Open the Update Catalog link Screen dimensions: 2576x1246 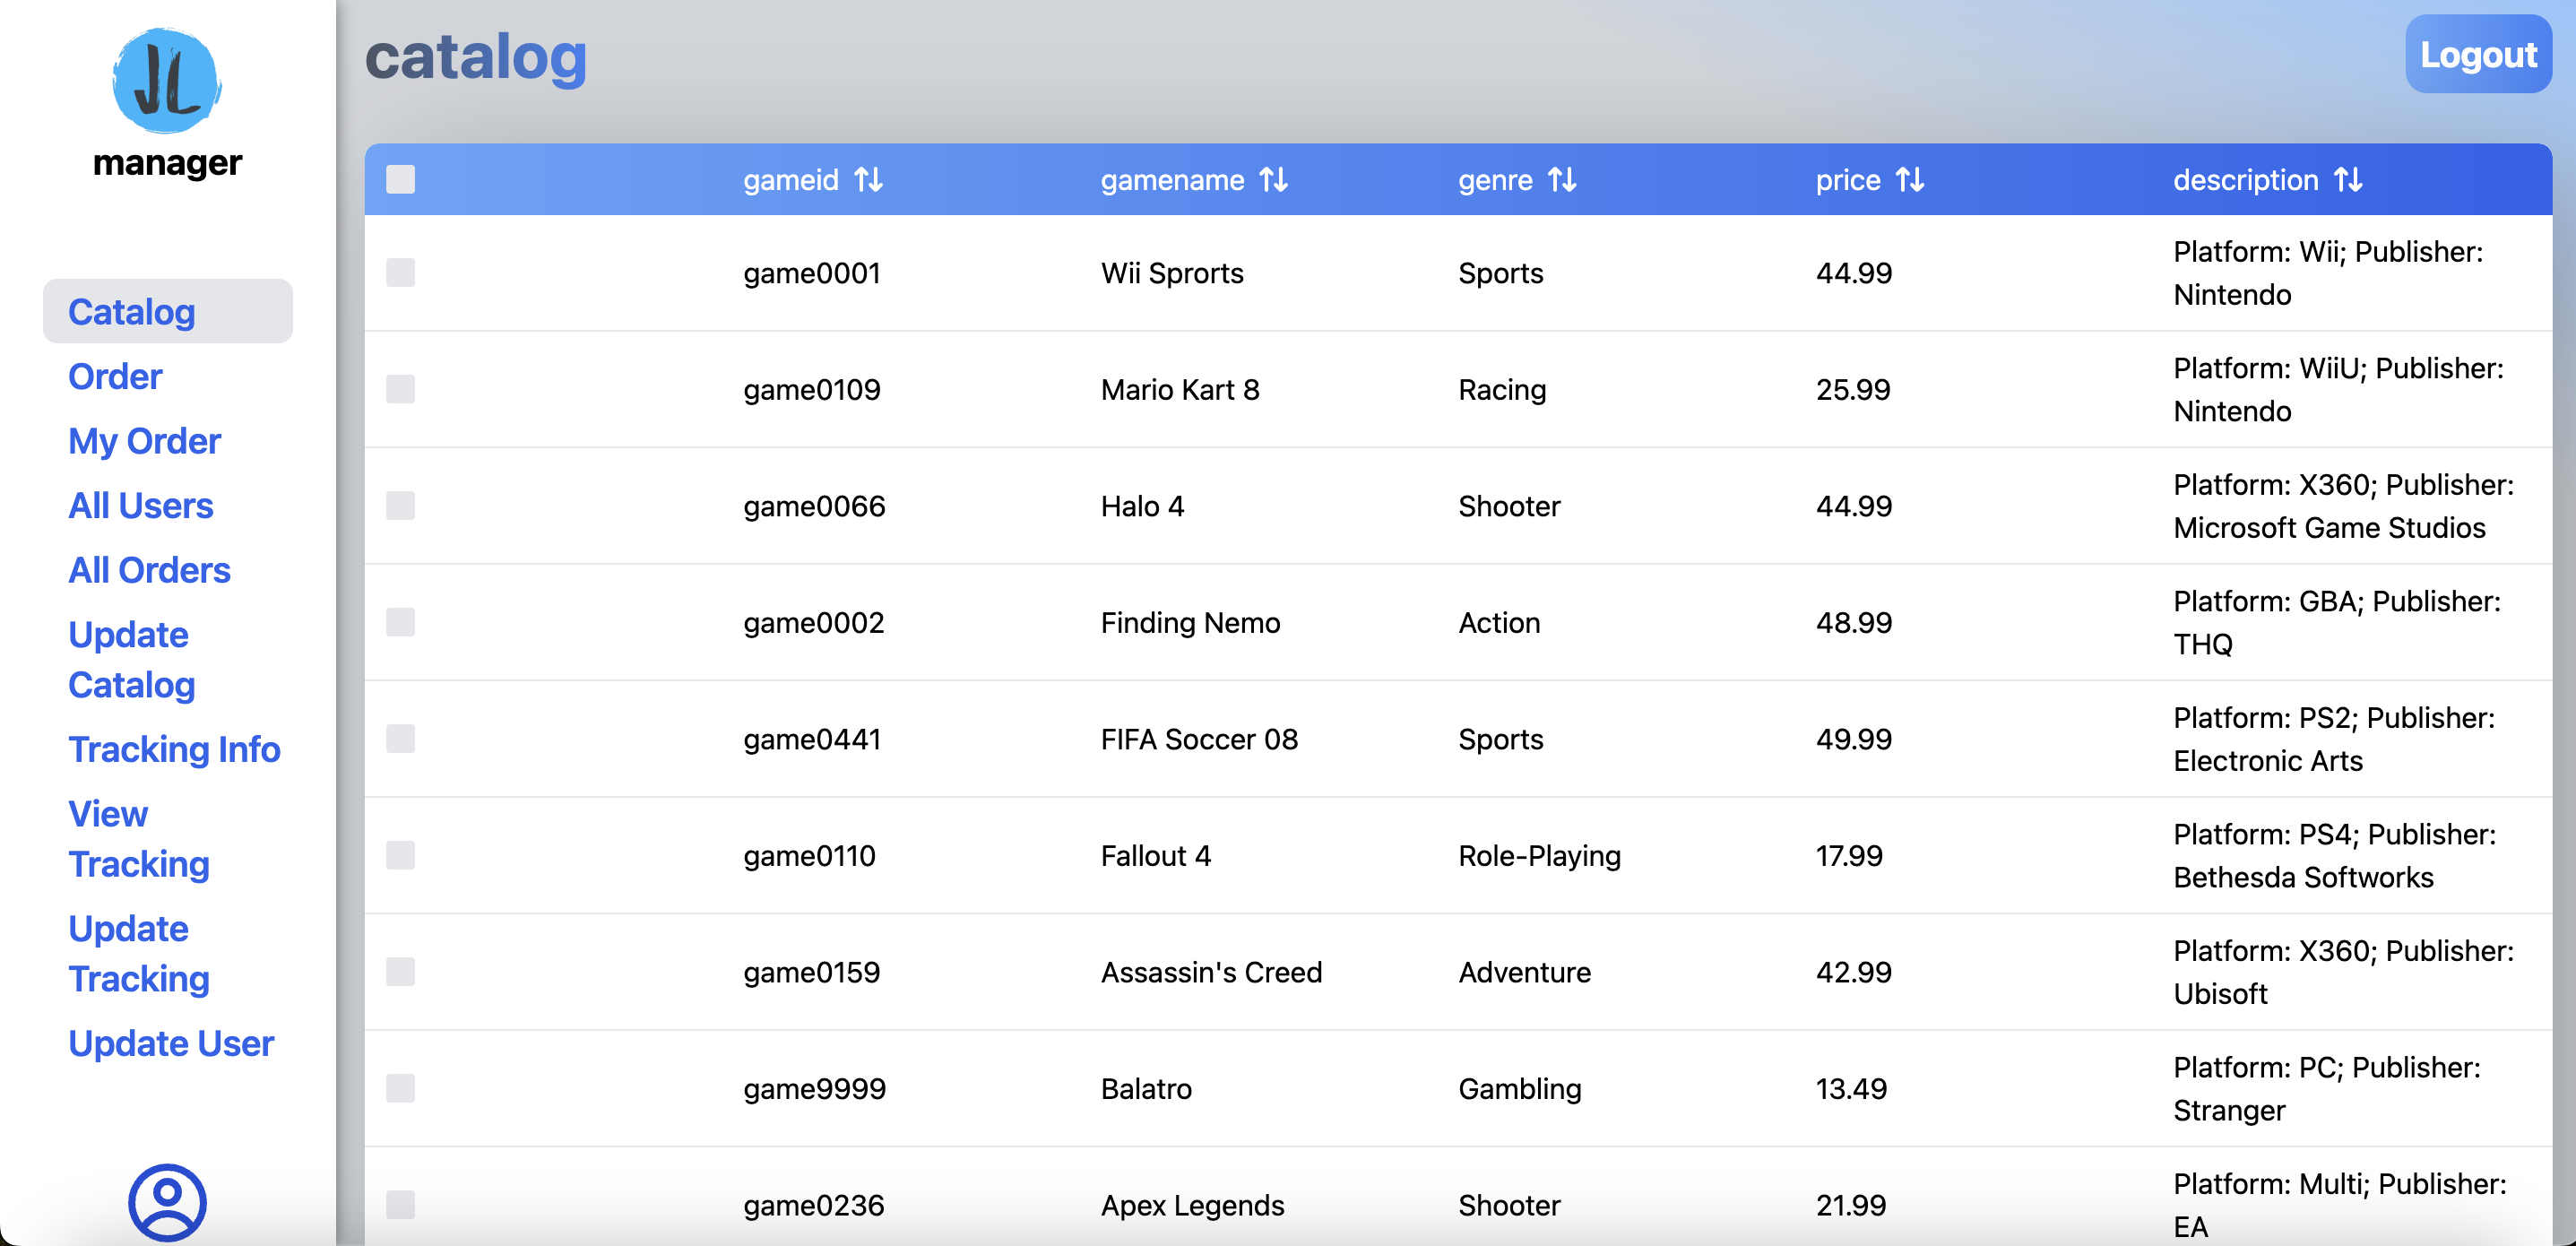click(x=130, y=660)
